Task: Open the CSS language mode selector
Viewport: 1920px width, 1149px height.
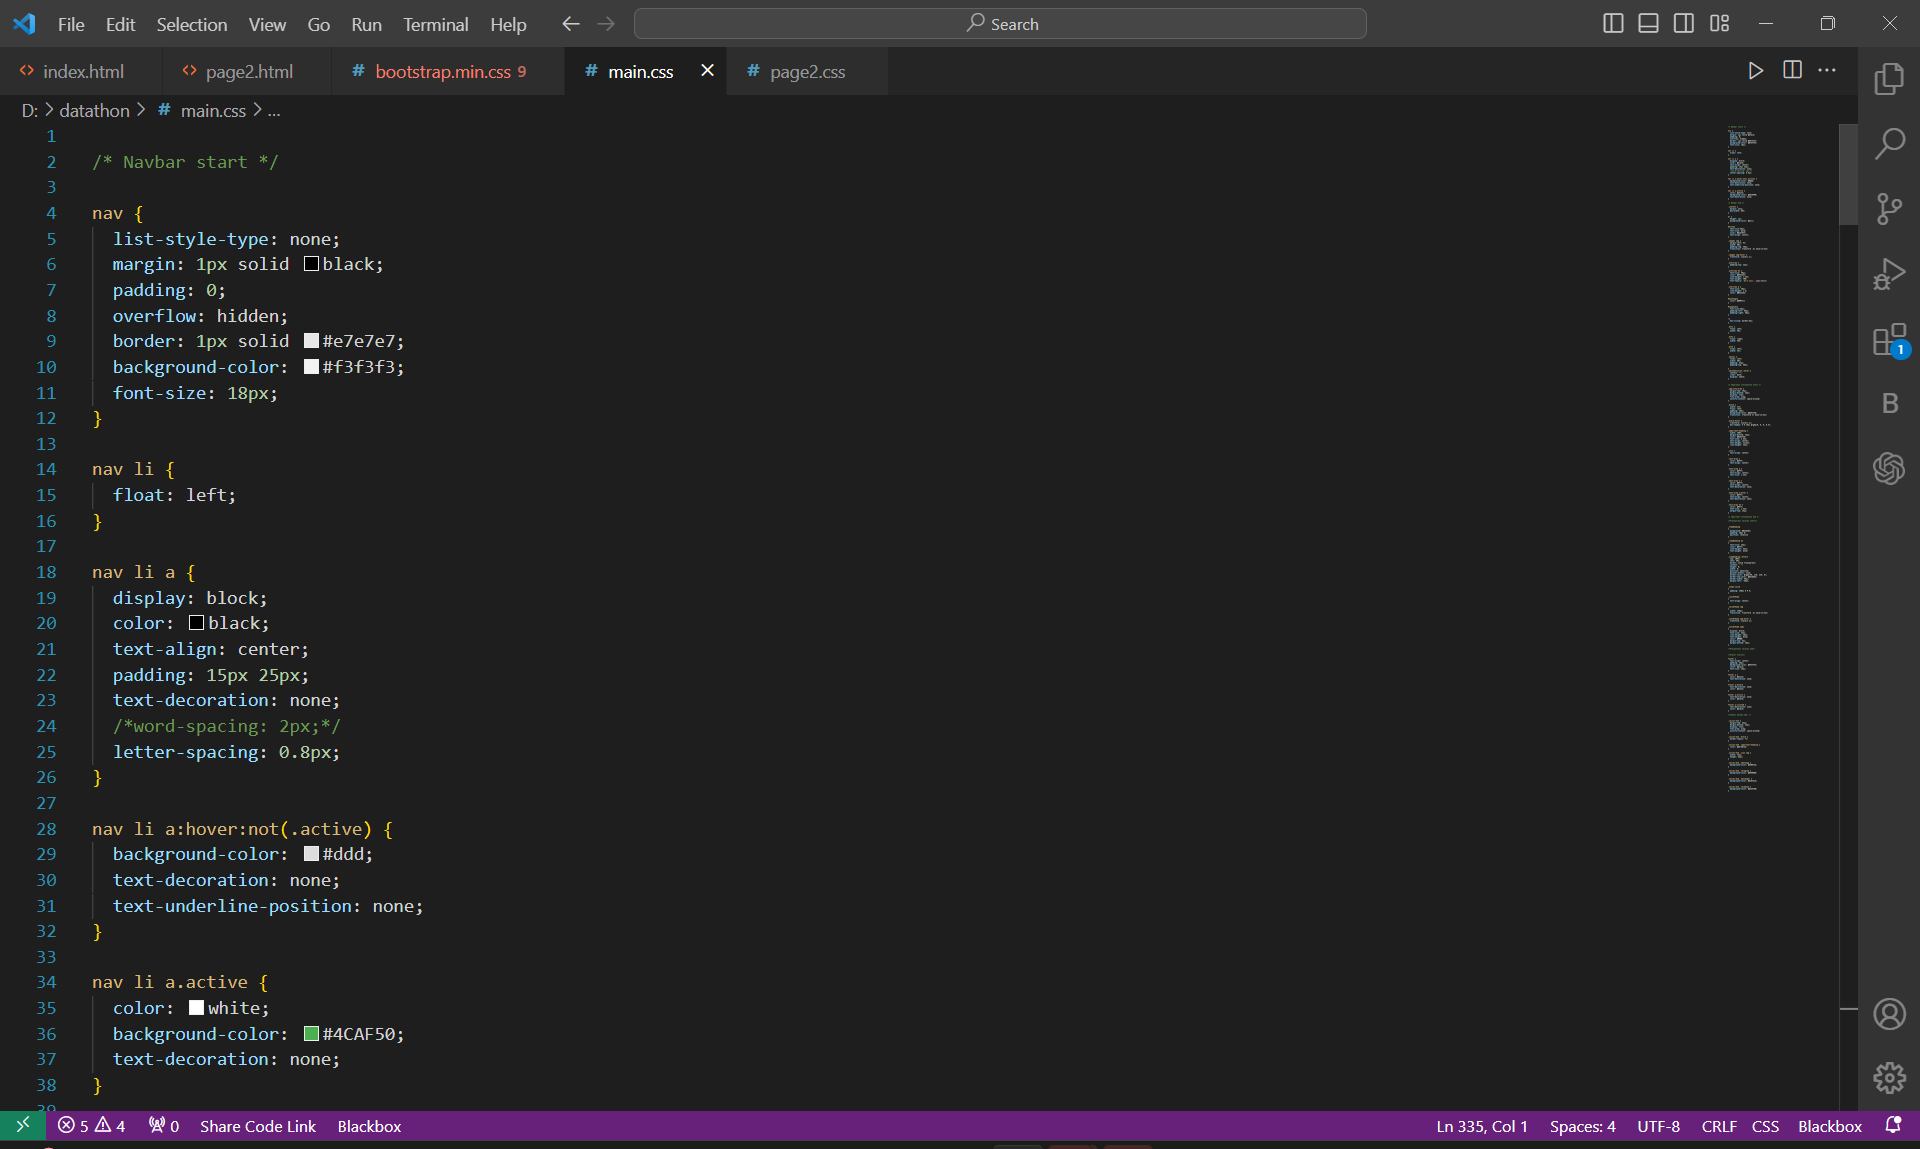Action: point(1765,1126)
